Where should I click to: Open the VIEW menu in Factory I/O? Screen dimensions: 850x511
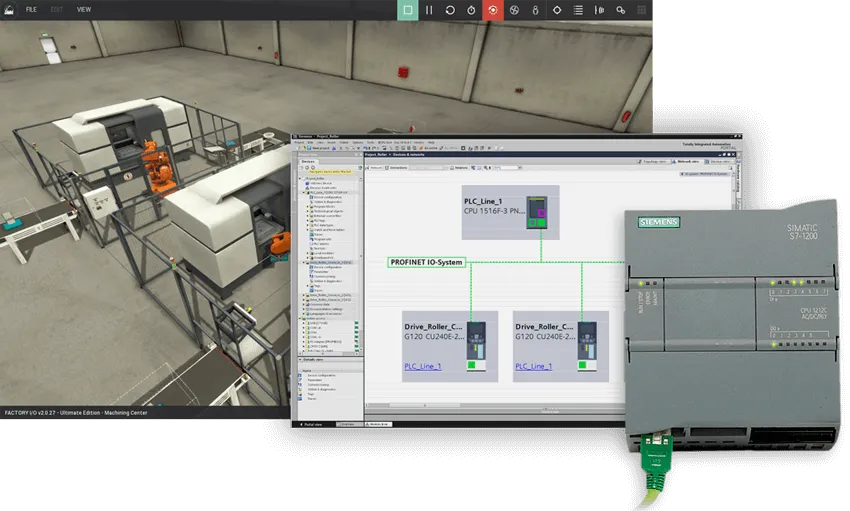click(x=84, y=9)
